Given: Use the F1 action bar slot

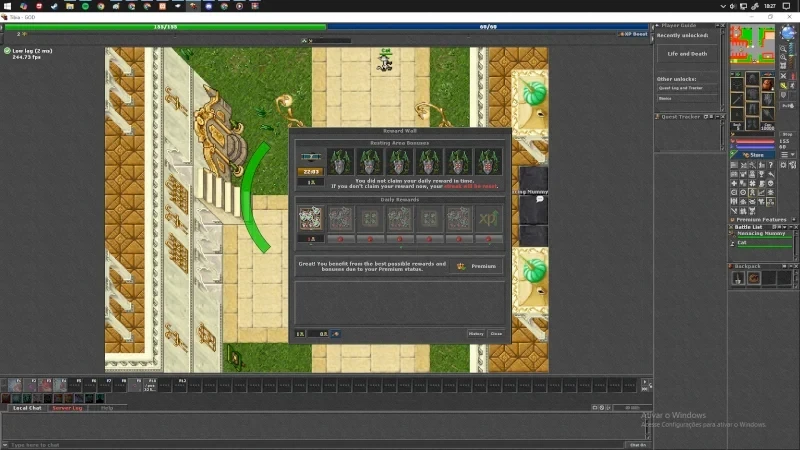Looking at the screenshot, I should tap(15, 385).
